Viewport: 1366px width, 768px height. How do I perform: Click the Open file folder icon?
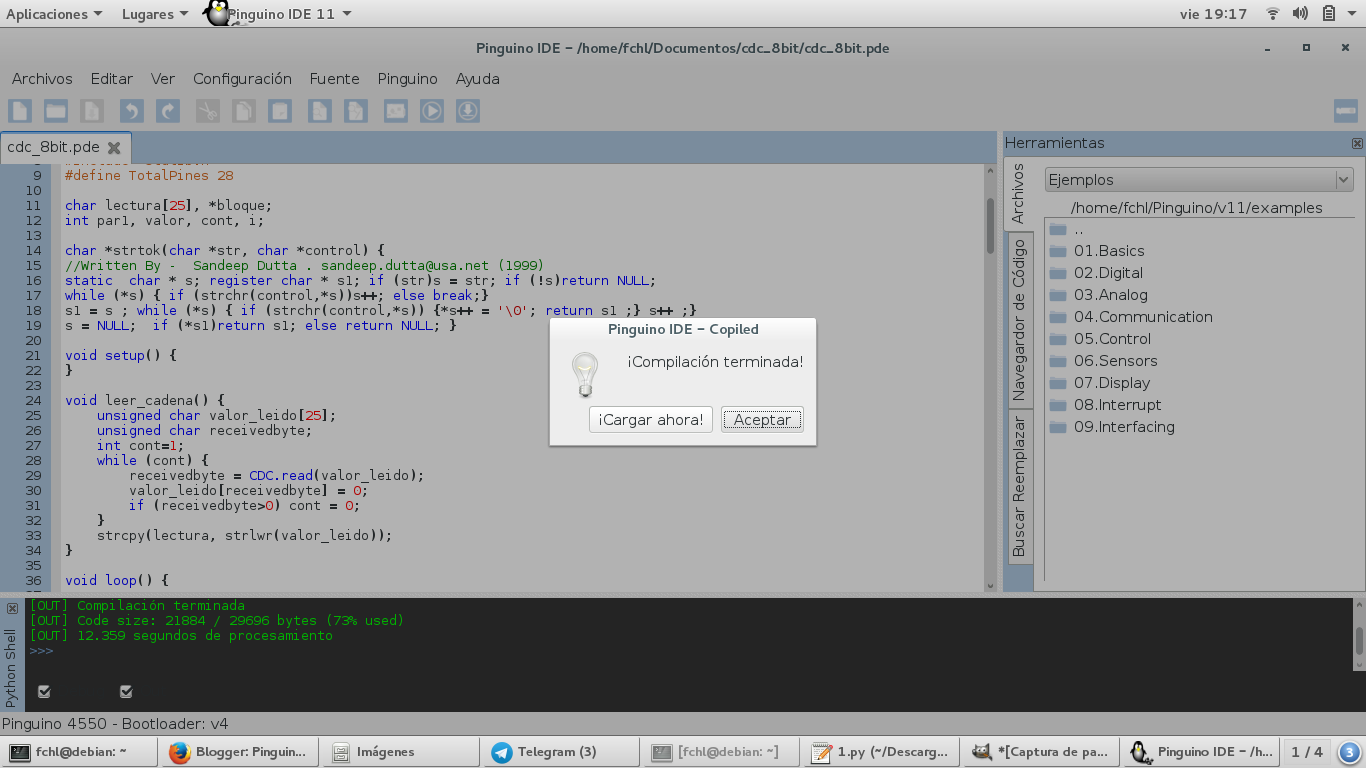click(55, 111)
